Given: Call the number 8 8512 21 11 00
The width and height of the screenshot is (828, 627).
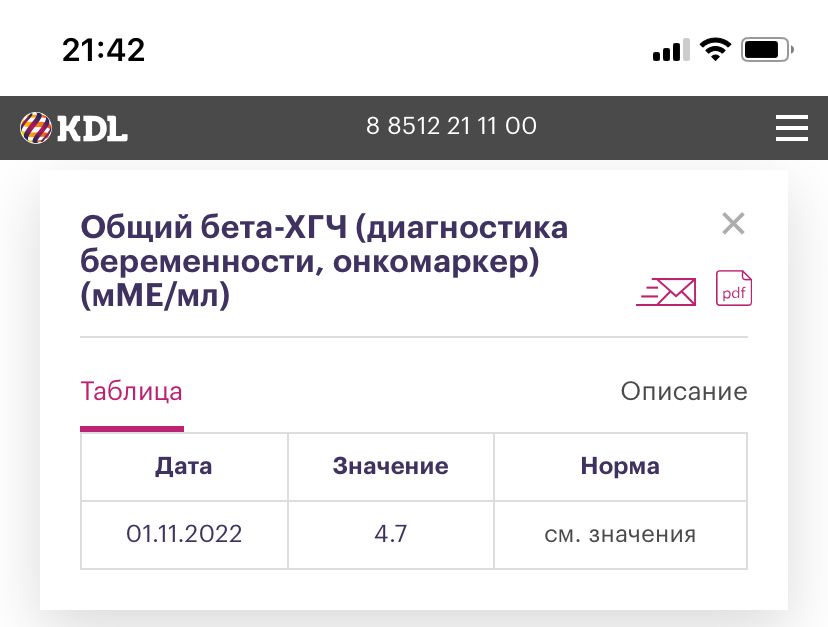Looking at the screenshot, I should 452,126.
